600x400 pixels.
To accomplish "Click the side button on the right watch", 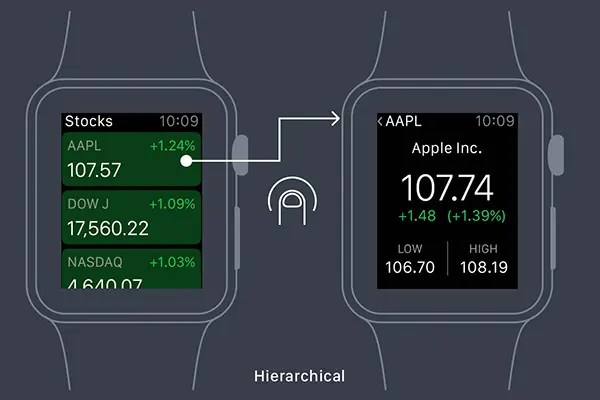I will click(553, 238).
